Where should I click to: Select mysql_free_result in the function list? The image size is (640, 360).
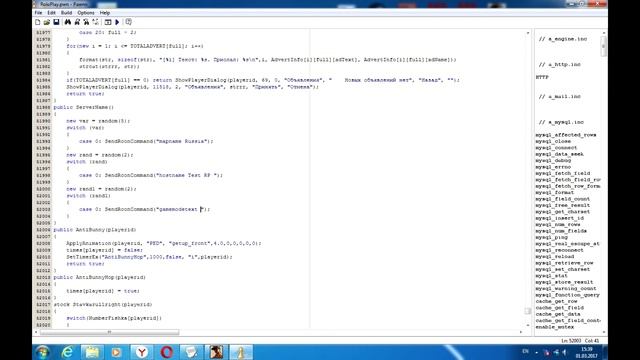tap(562, 205)
